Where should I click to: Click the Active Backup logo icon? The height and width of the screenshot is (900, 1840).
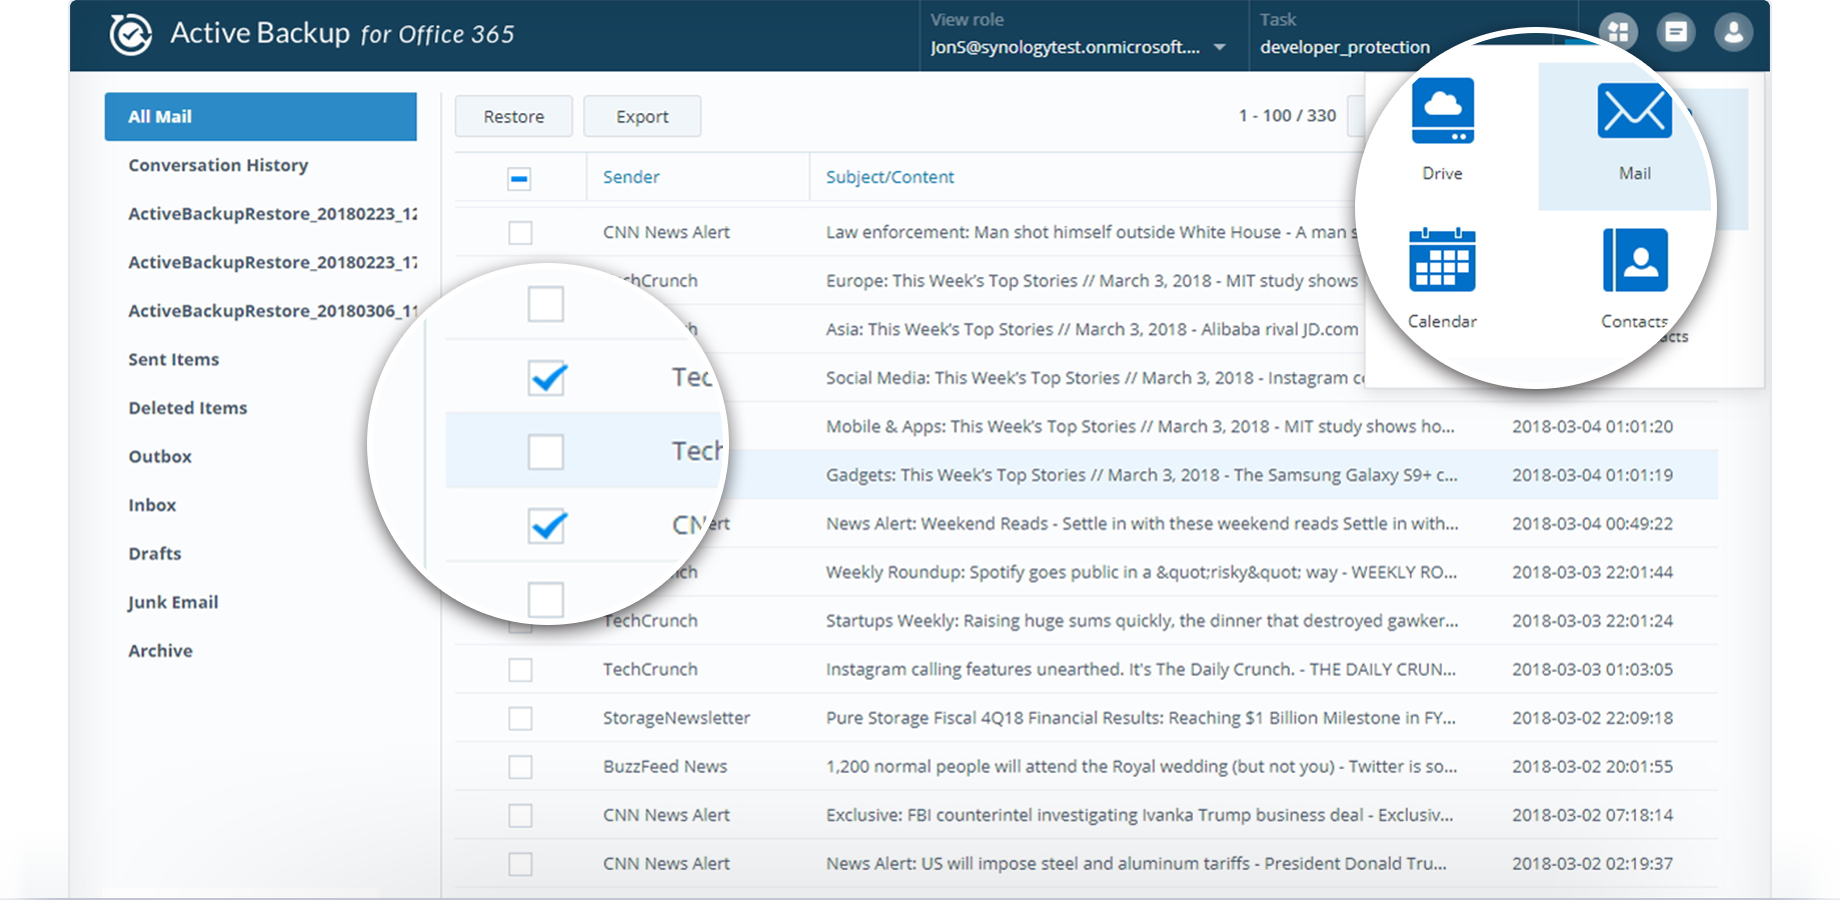coord(130,34)
